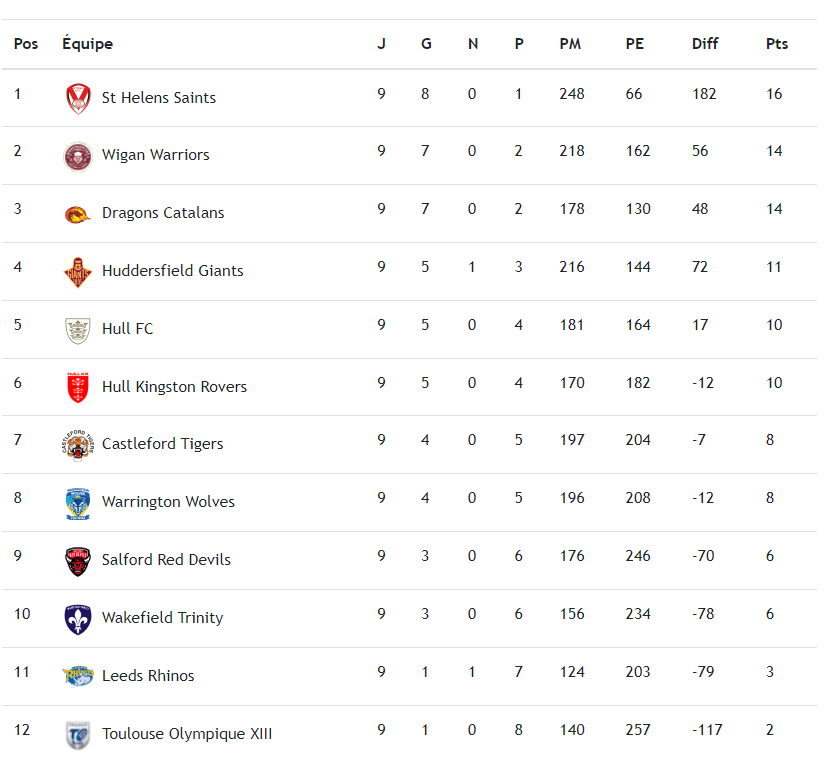Click the Pos column header
Screen dimensions: 829x764
(x=26, y=44)
